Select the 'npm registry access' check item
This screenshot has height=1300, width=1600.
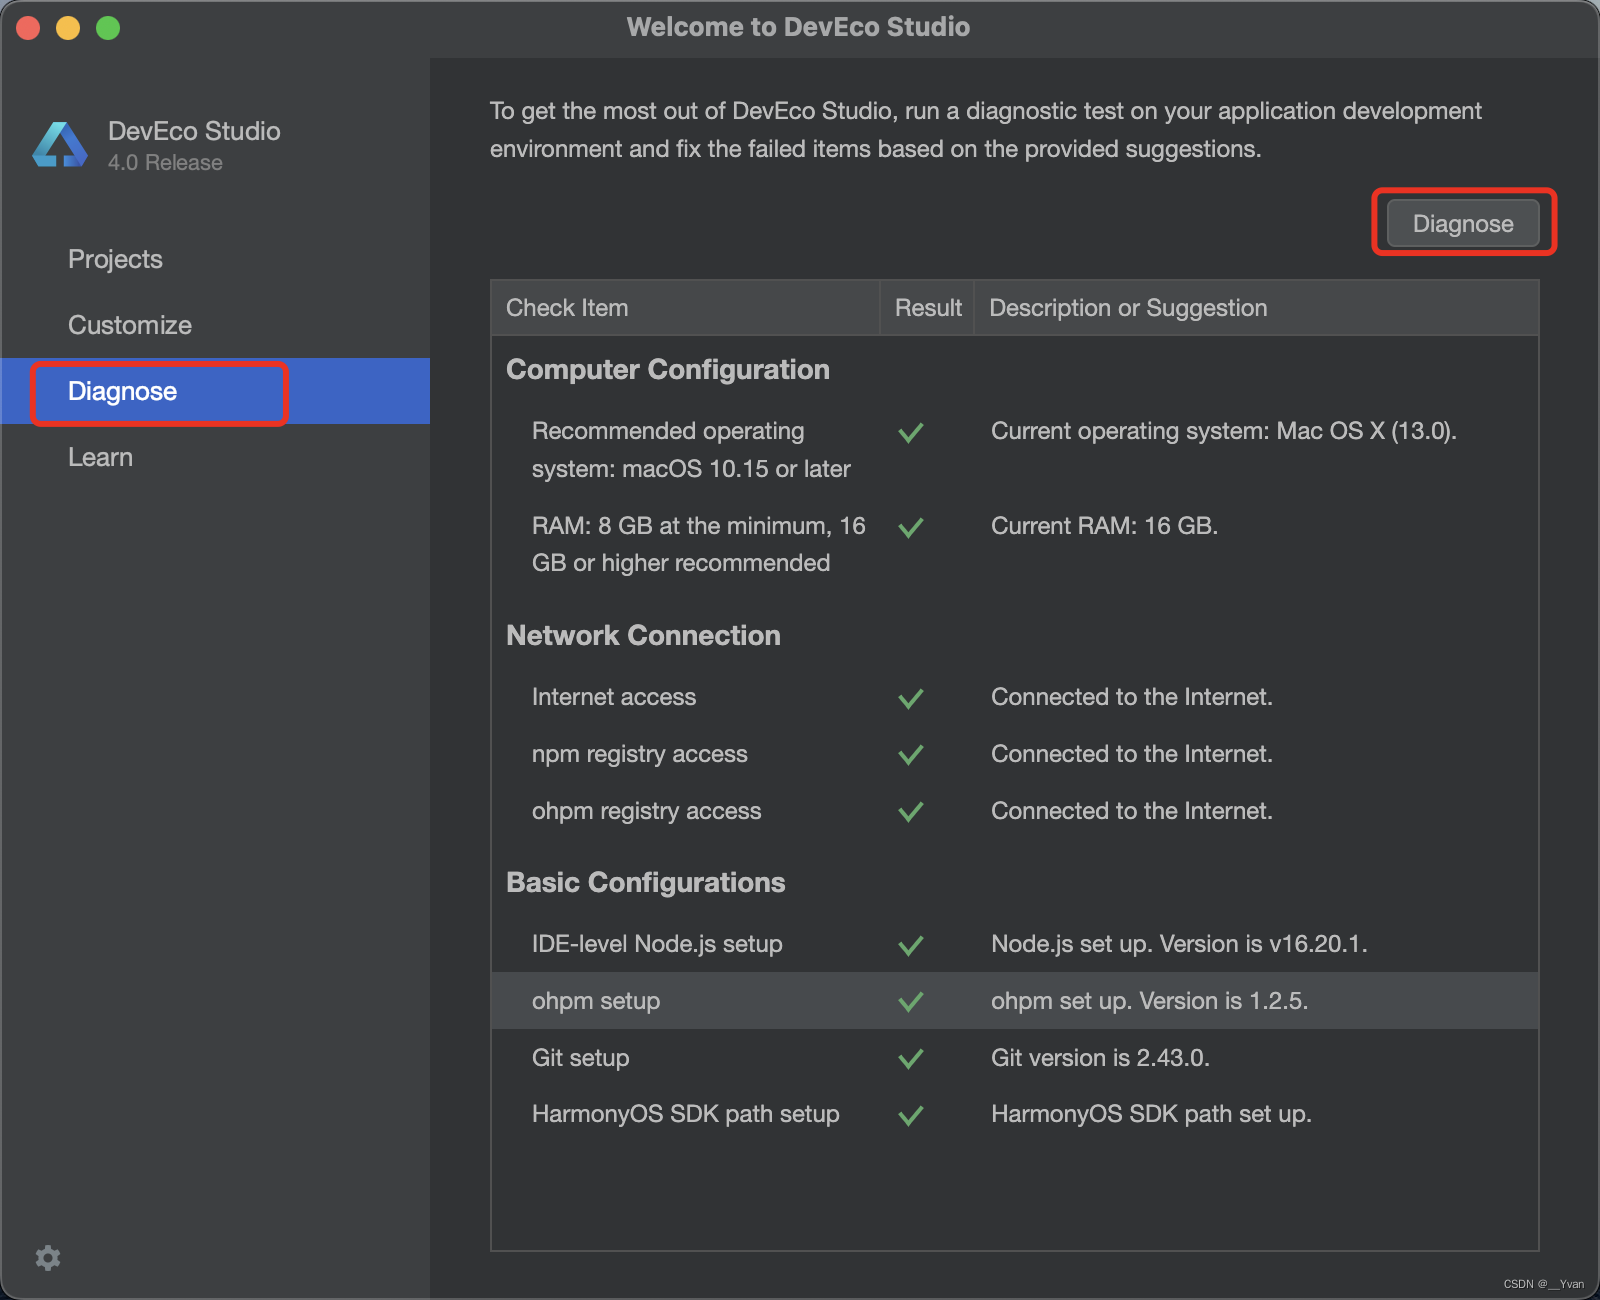639,754
